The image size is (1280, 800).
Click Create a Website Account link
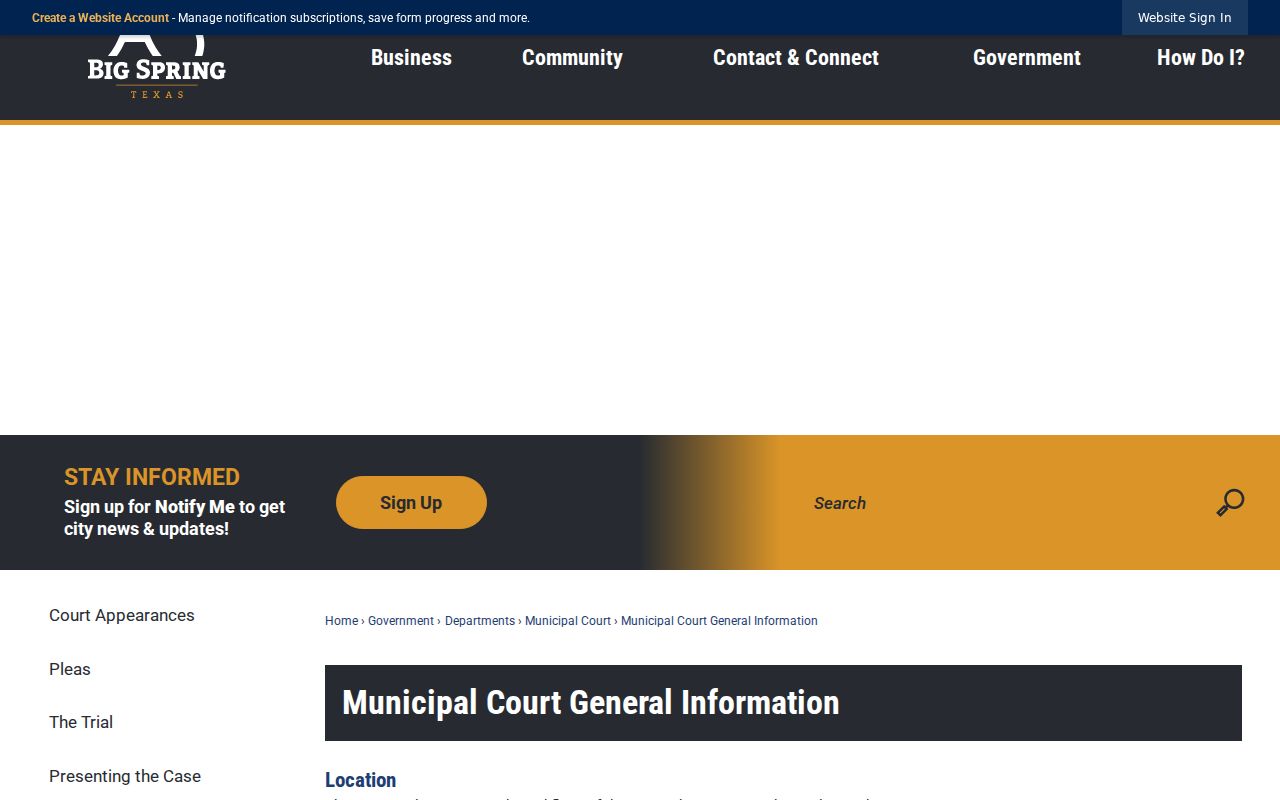click(x=100, y=18)
